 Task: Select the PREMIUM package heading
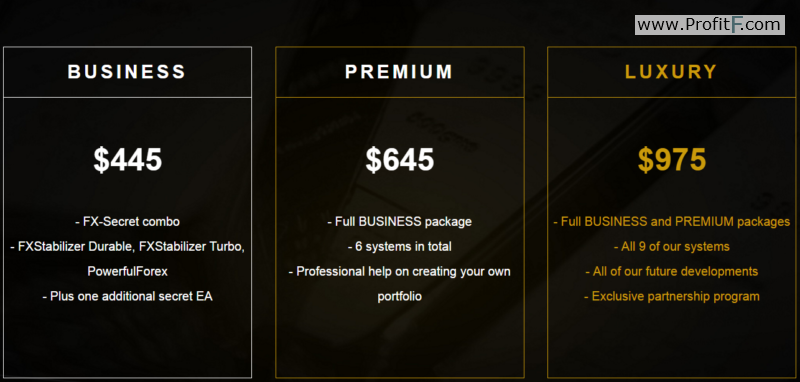399,72
